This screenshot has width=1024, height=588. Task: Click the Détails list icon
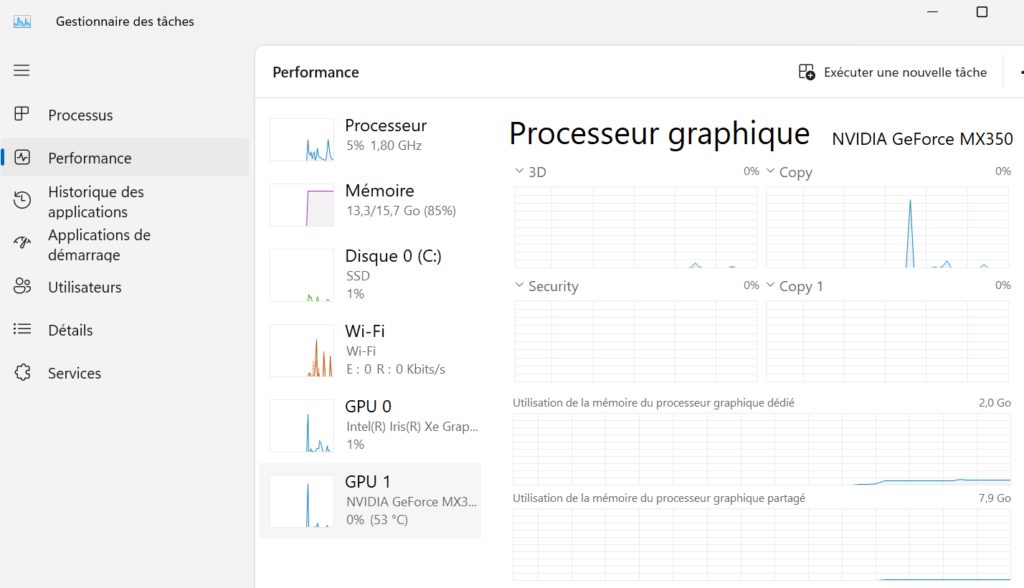click(22, 329)
